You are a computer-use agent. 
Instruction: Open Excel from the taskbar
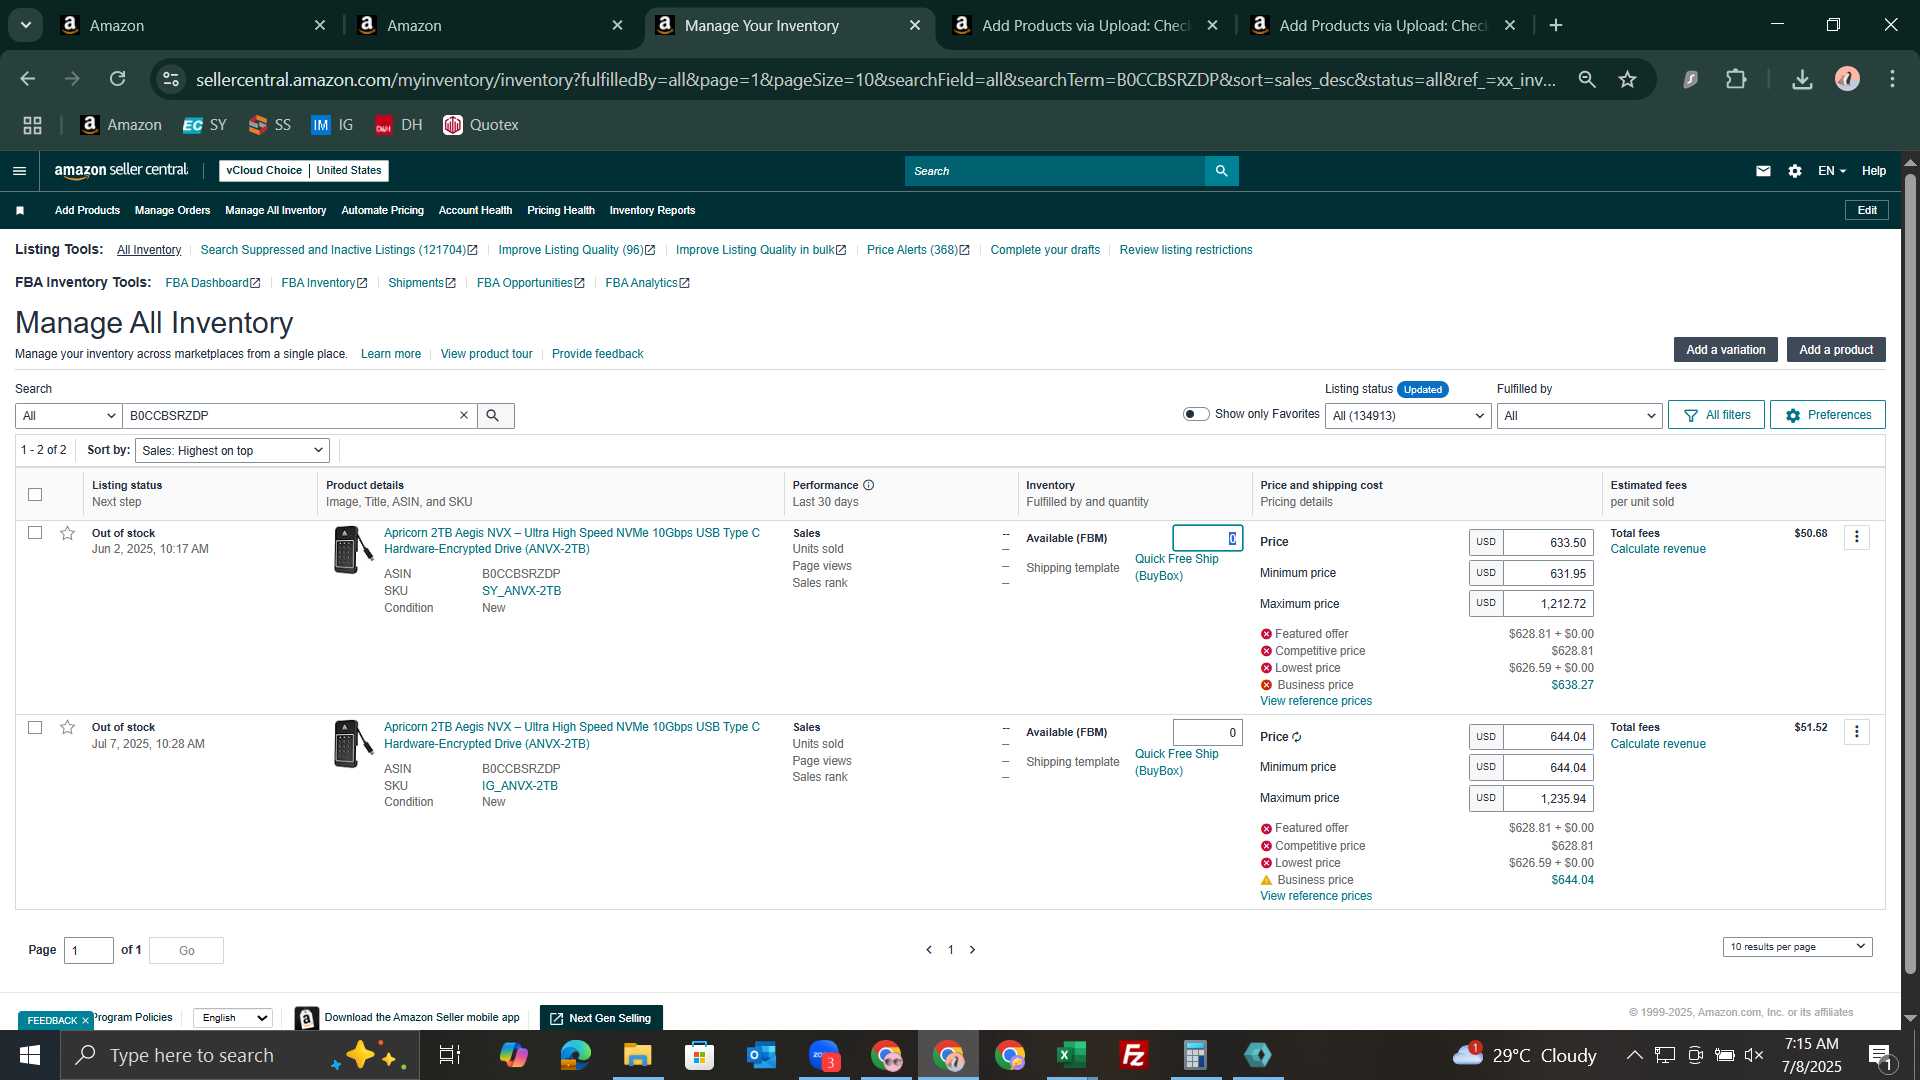point(1072,1055)
